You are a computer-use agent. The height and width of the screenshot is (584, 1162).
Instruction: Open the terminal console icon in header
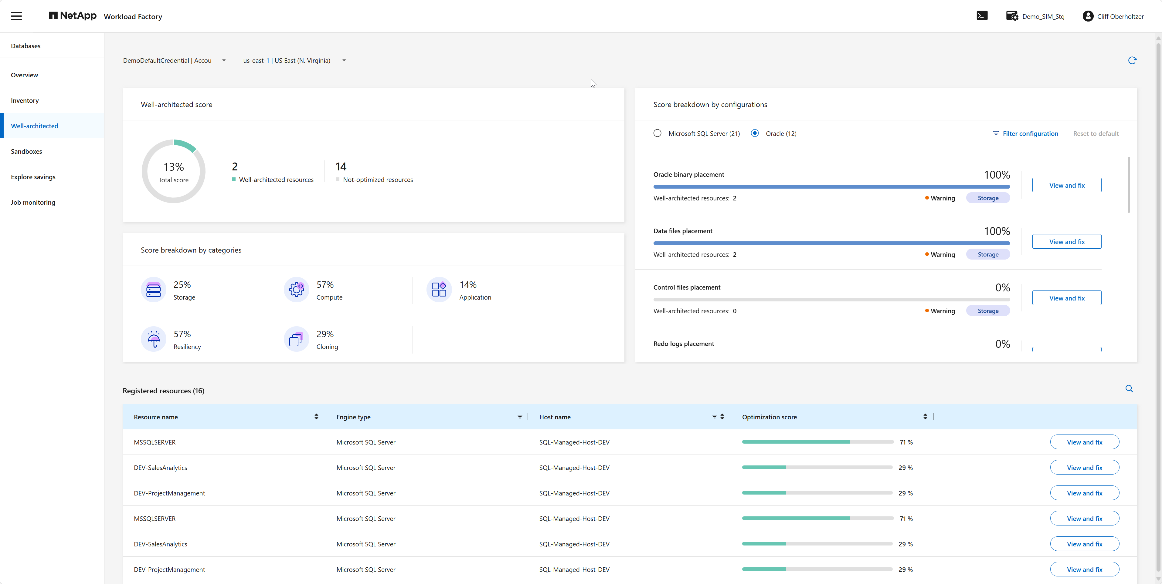pos(983,16)
